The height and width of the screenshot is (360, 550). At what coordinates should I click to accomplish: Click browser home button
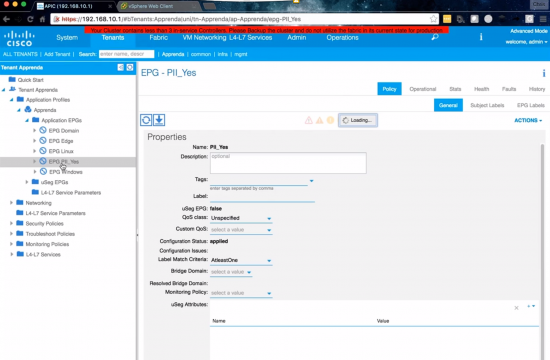pyautogui.click(x=42, y=19)
